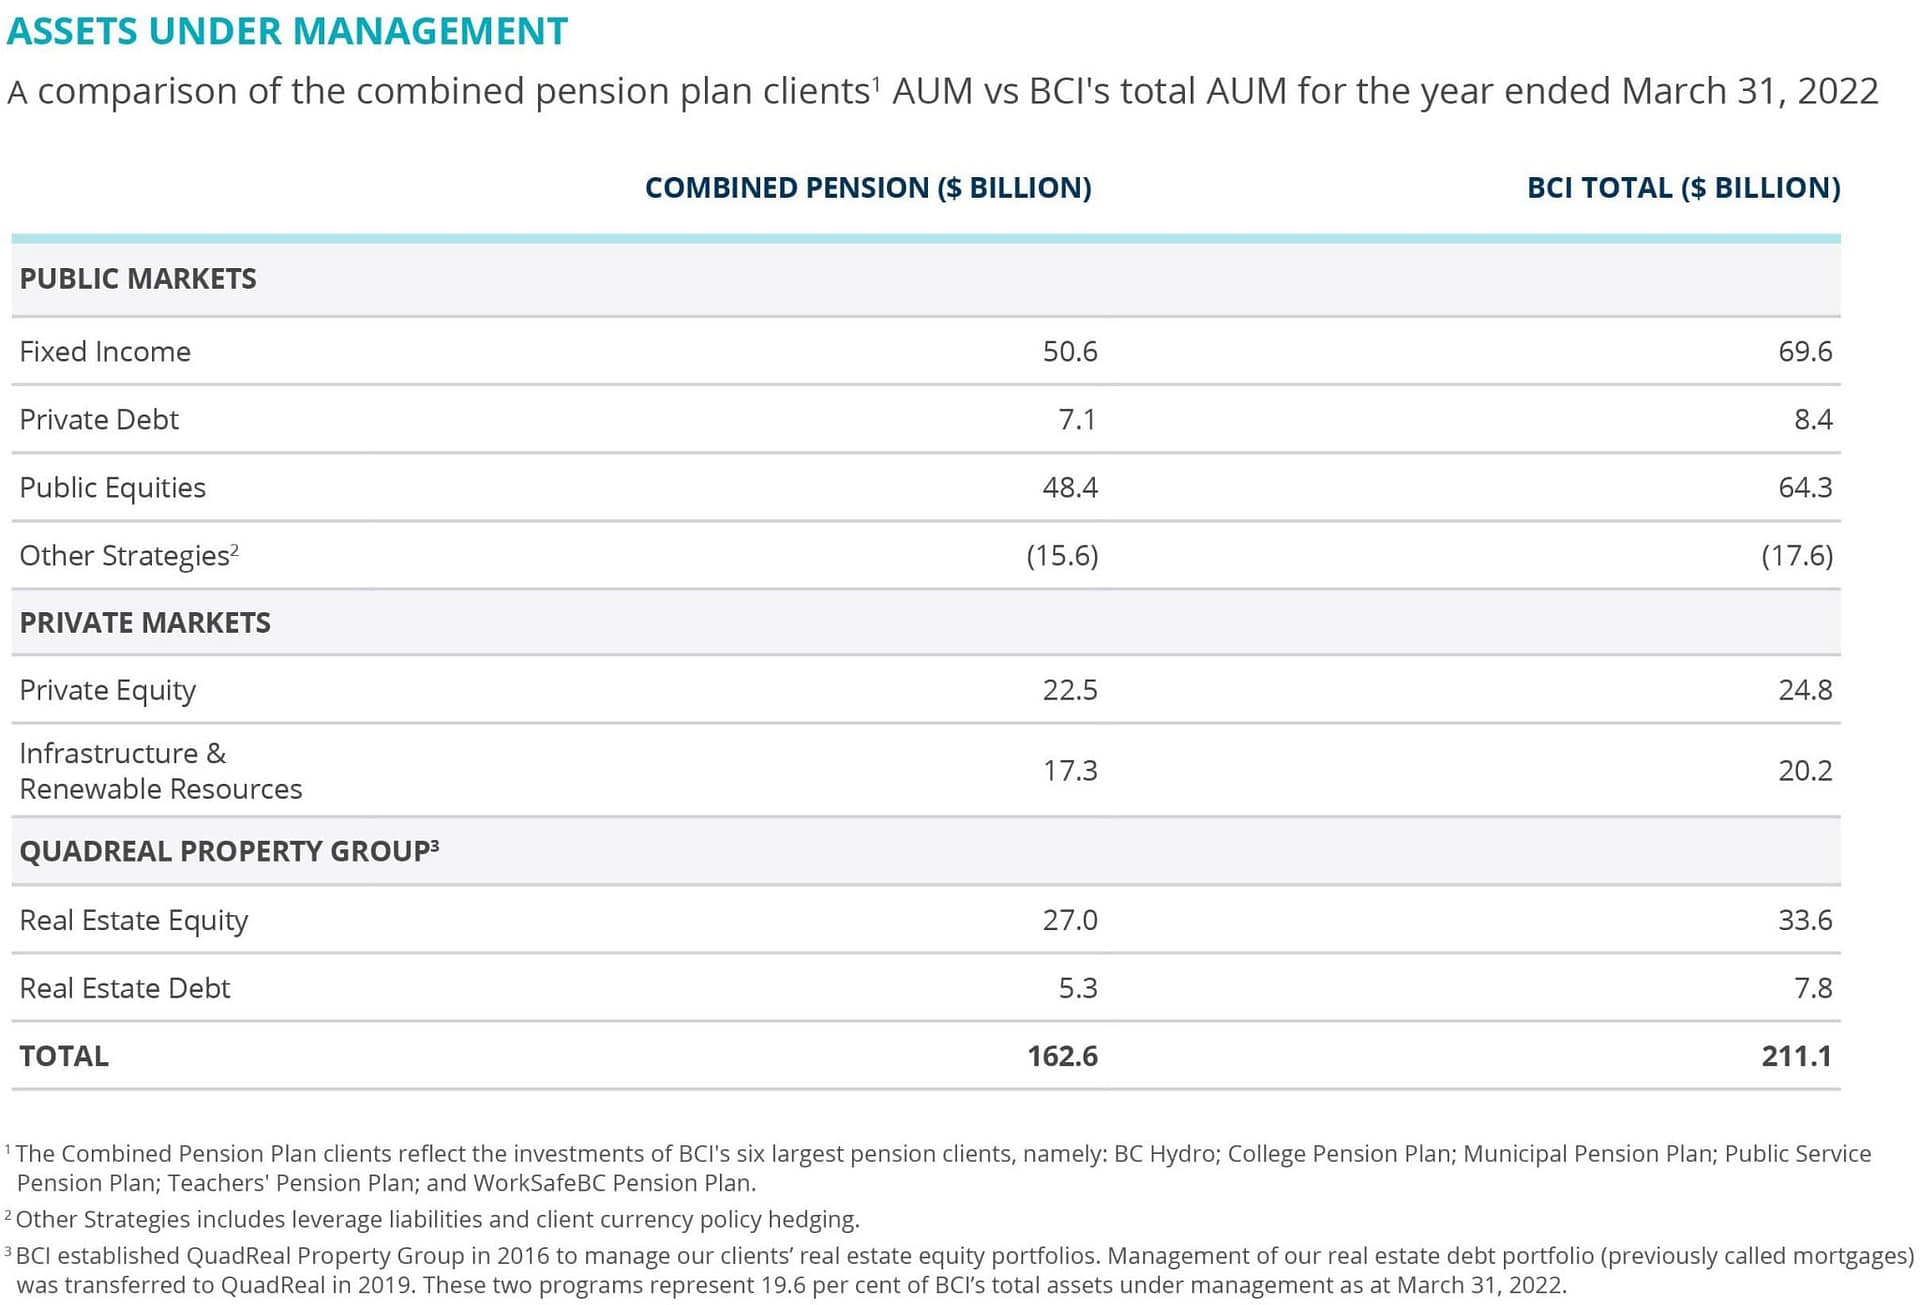Click the Other Strategies row label
This screenshot has height=1305, width=1920.
pos(125,556)
